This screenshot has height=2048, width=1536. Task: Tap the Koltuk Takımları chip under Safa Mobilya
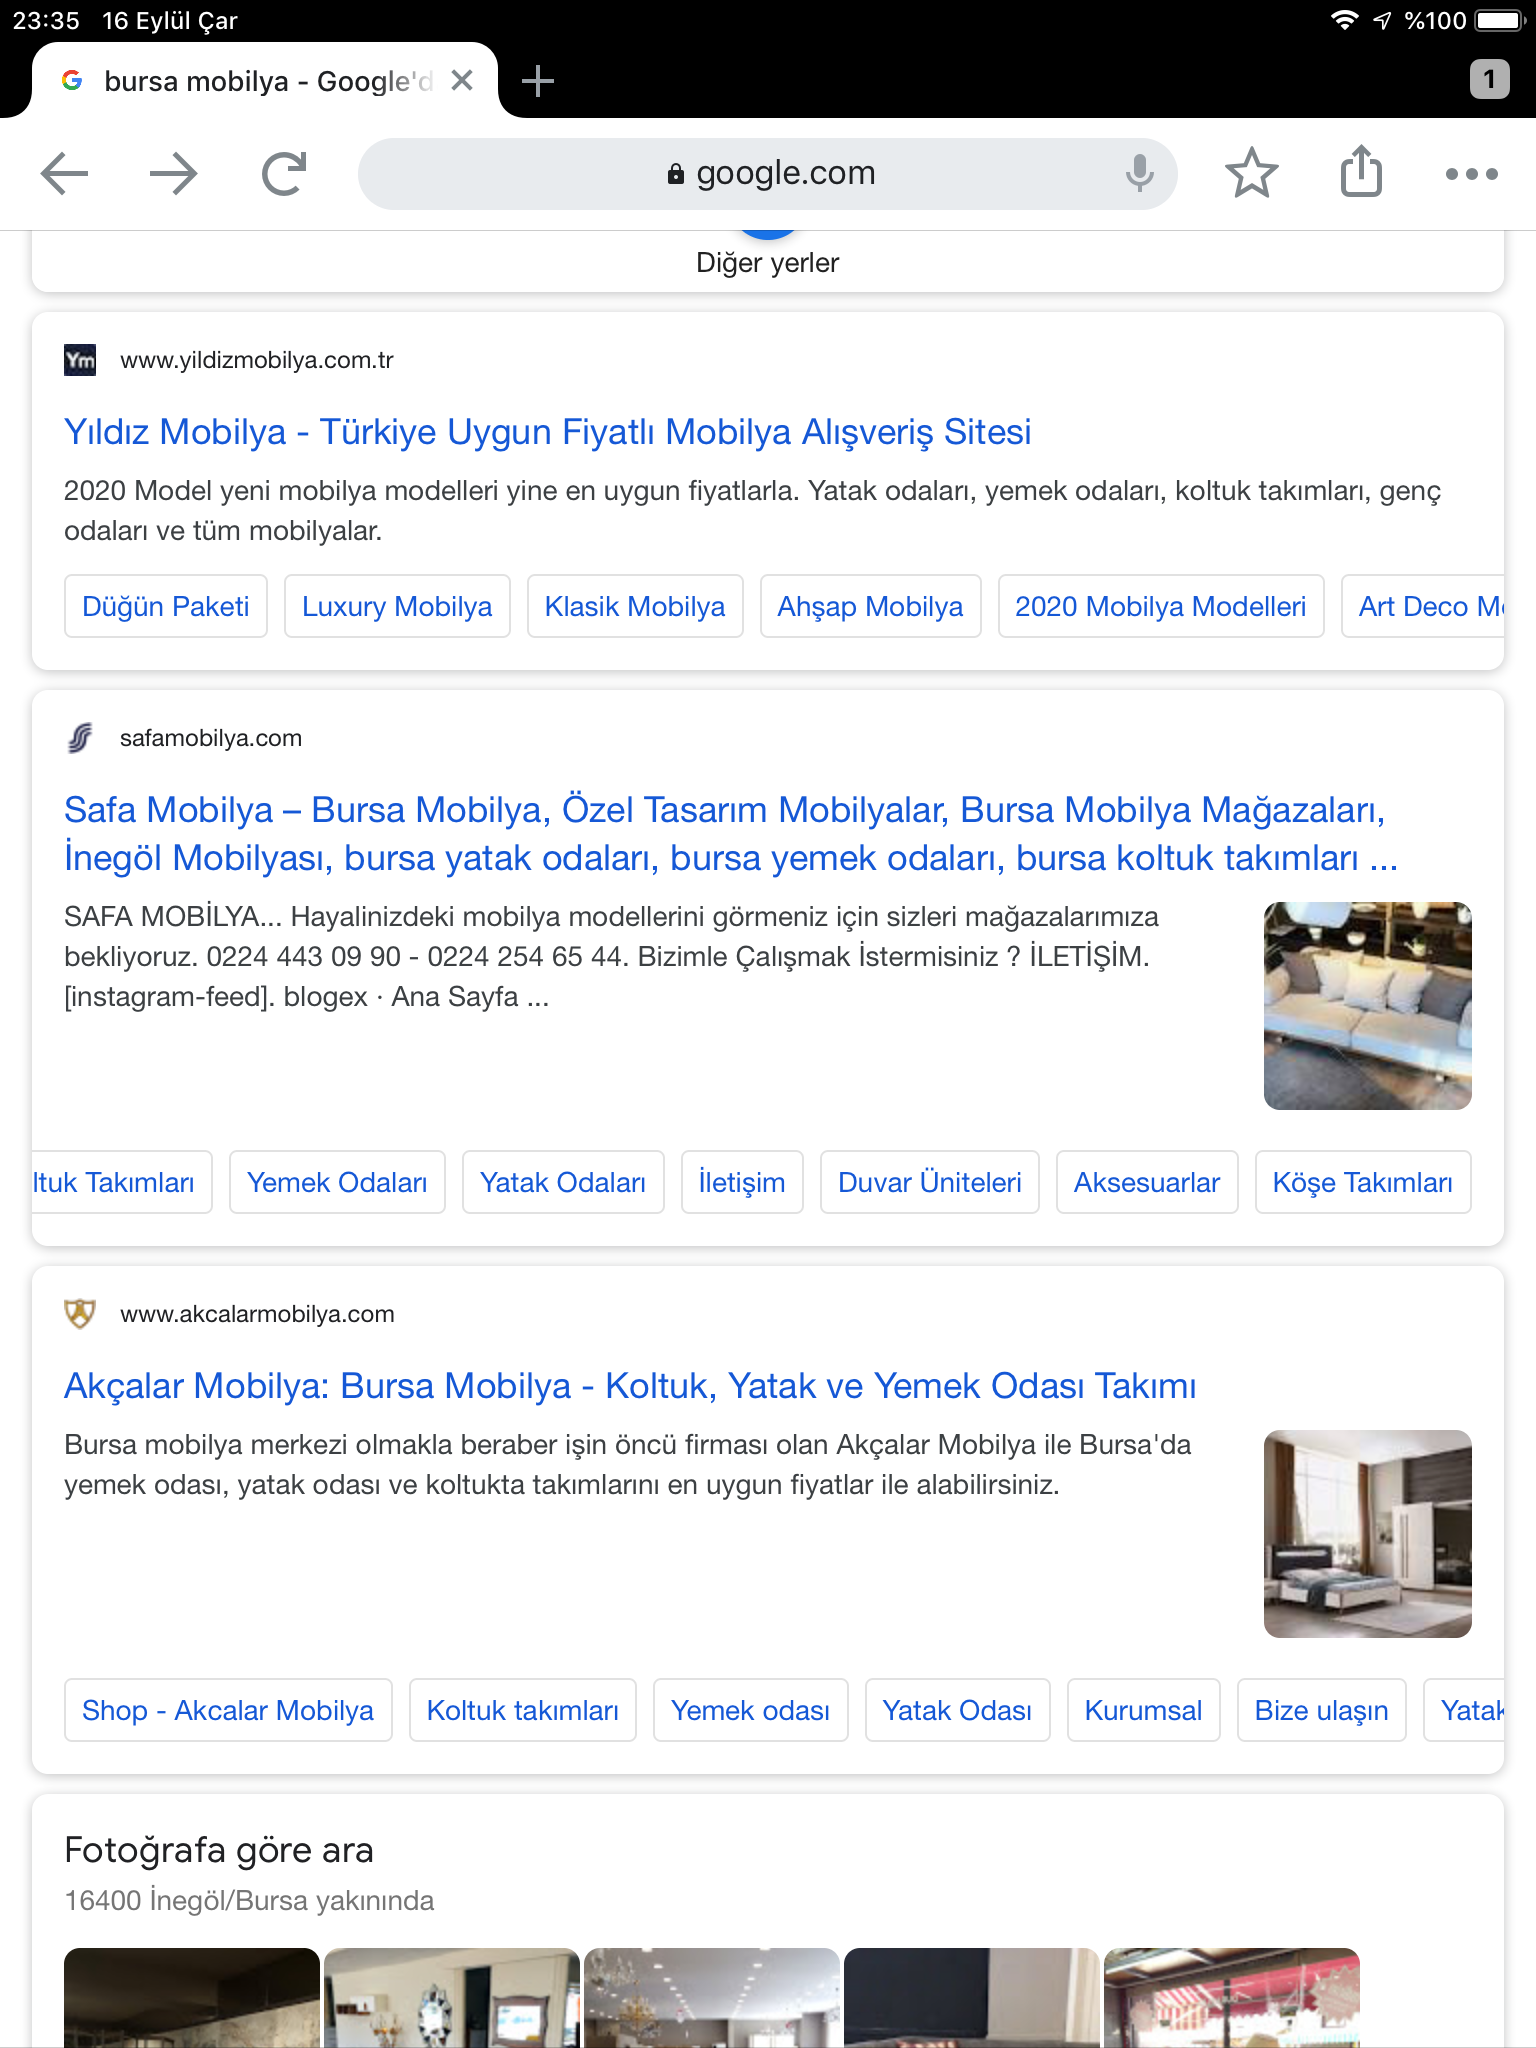coord(122,1182)
